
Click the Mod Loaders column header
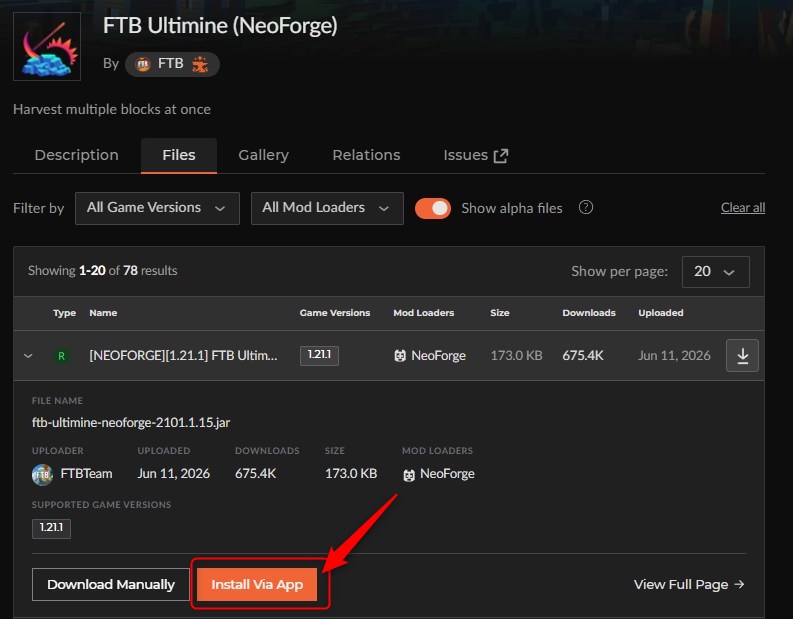pyautogui.click(x=424, y=313)
